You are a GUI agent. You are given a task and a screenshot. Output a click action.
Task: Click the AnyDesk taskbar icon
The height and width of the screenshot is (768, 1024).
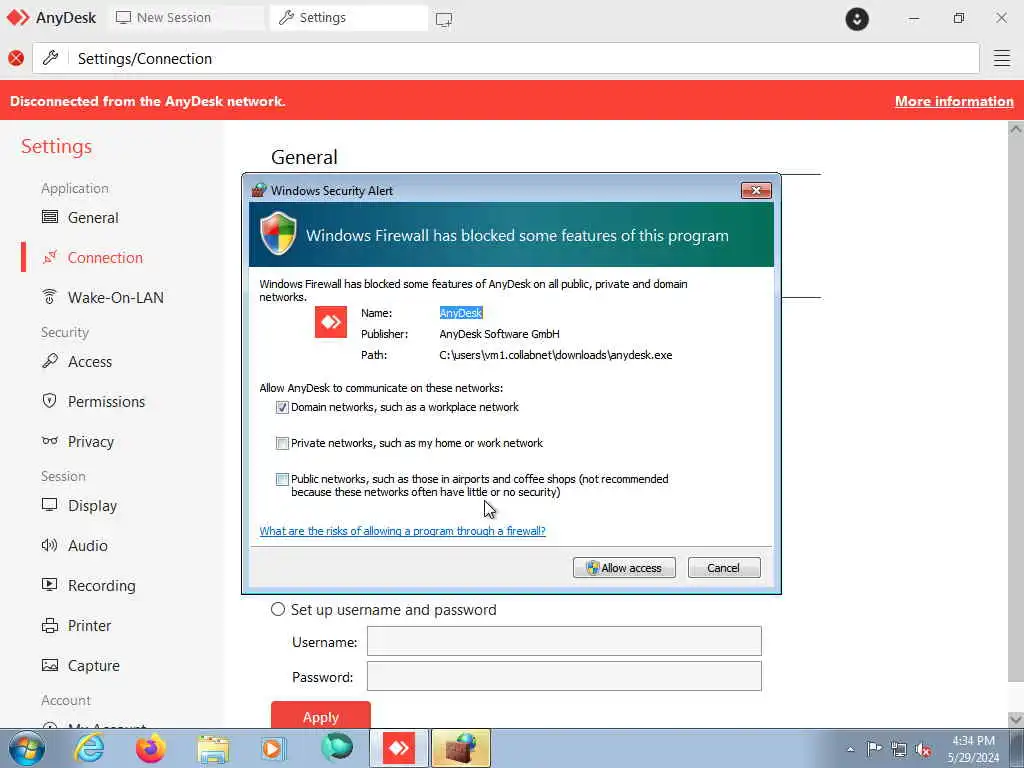pos(399,748)
